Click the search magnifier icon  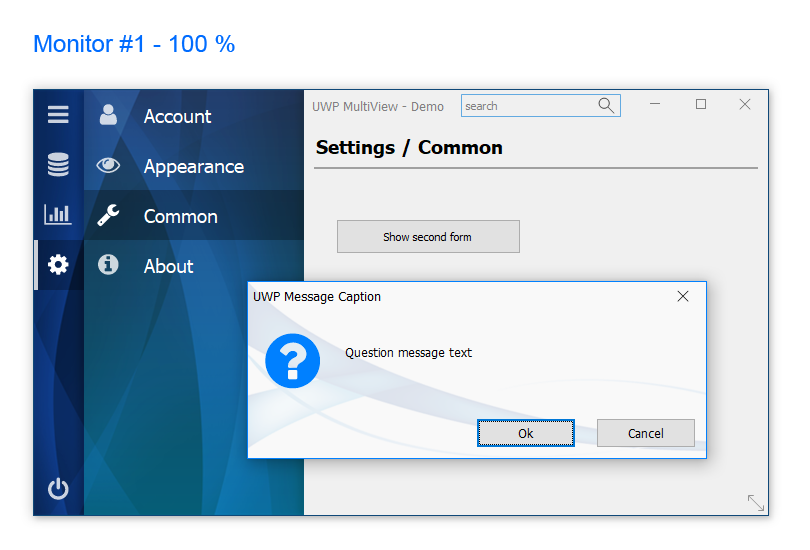[606, 105]
